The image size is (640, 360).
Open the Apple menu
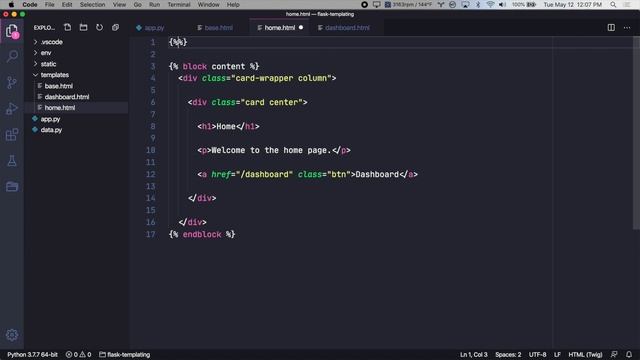point(11,5)
